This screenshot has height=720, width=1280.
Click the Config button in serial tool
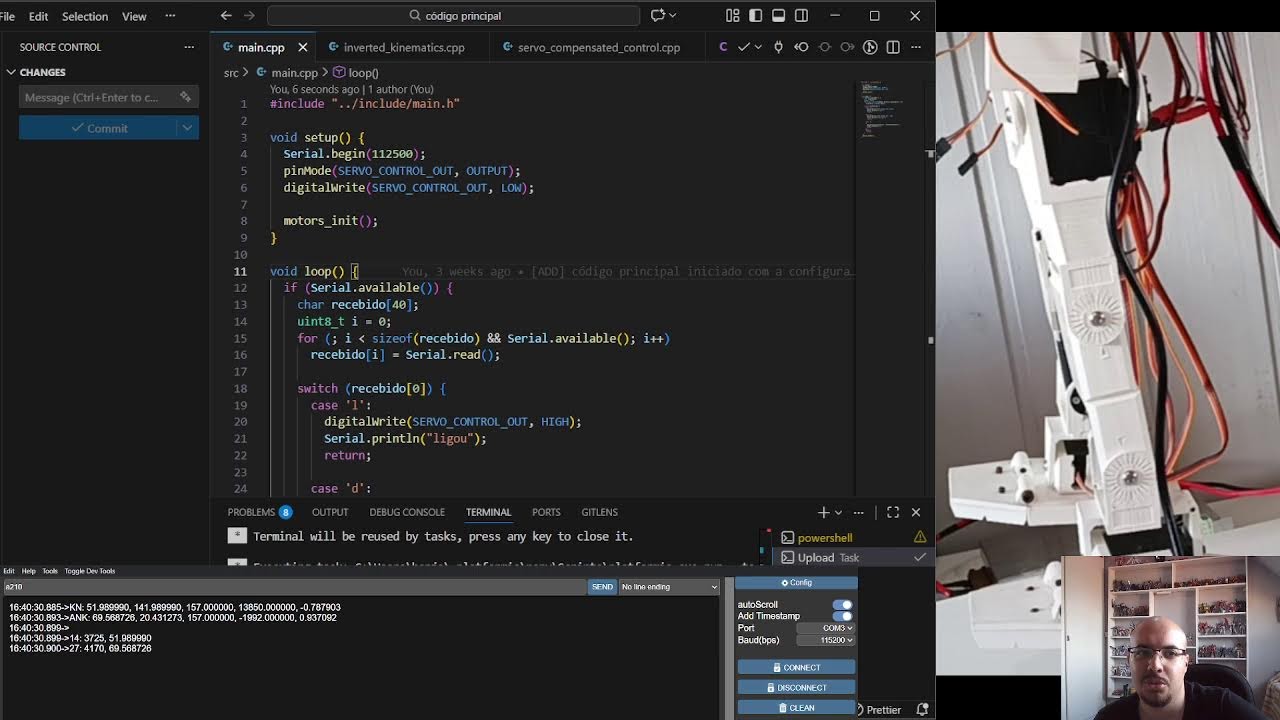pos(796,583)
